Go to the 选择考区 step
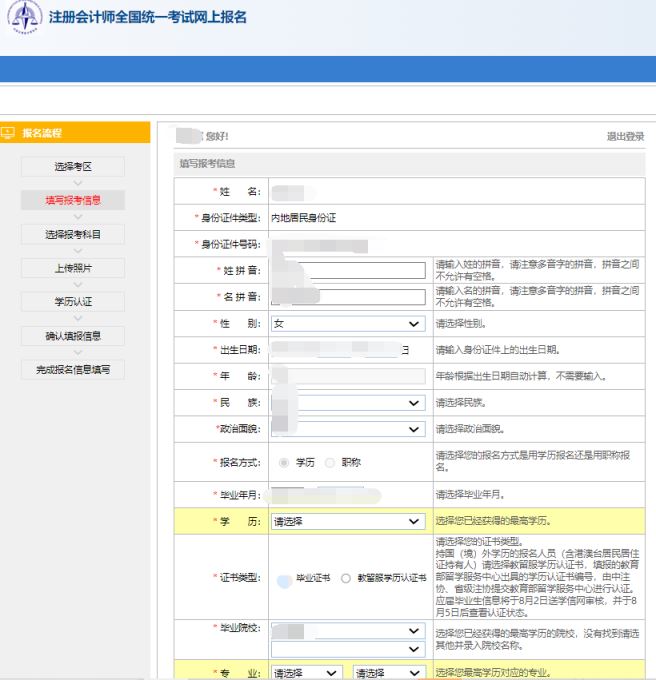The image size is (656, 680). point(73,167)
